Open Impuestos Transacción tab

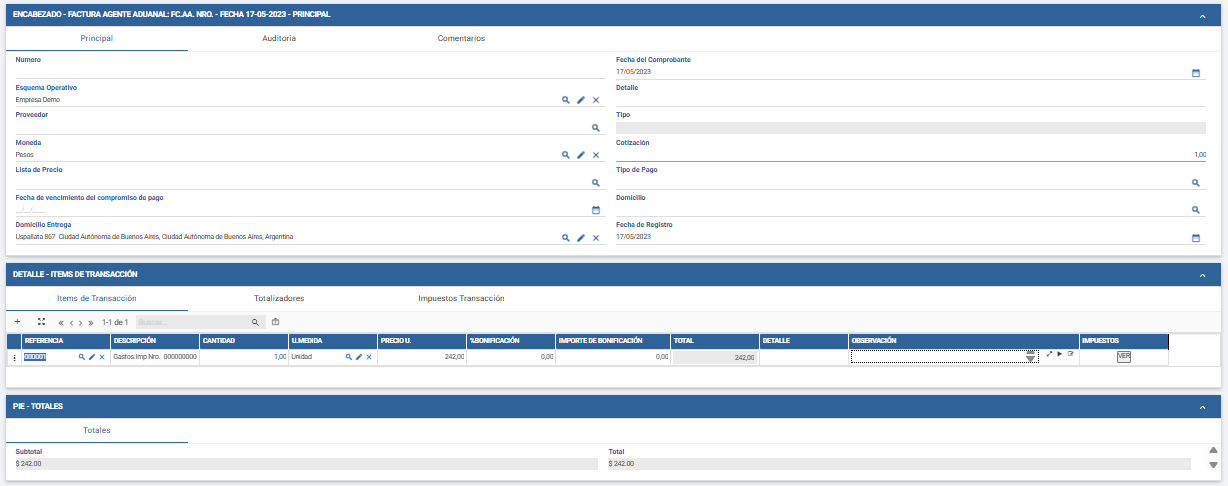(461, 298)
